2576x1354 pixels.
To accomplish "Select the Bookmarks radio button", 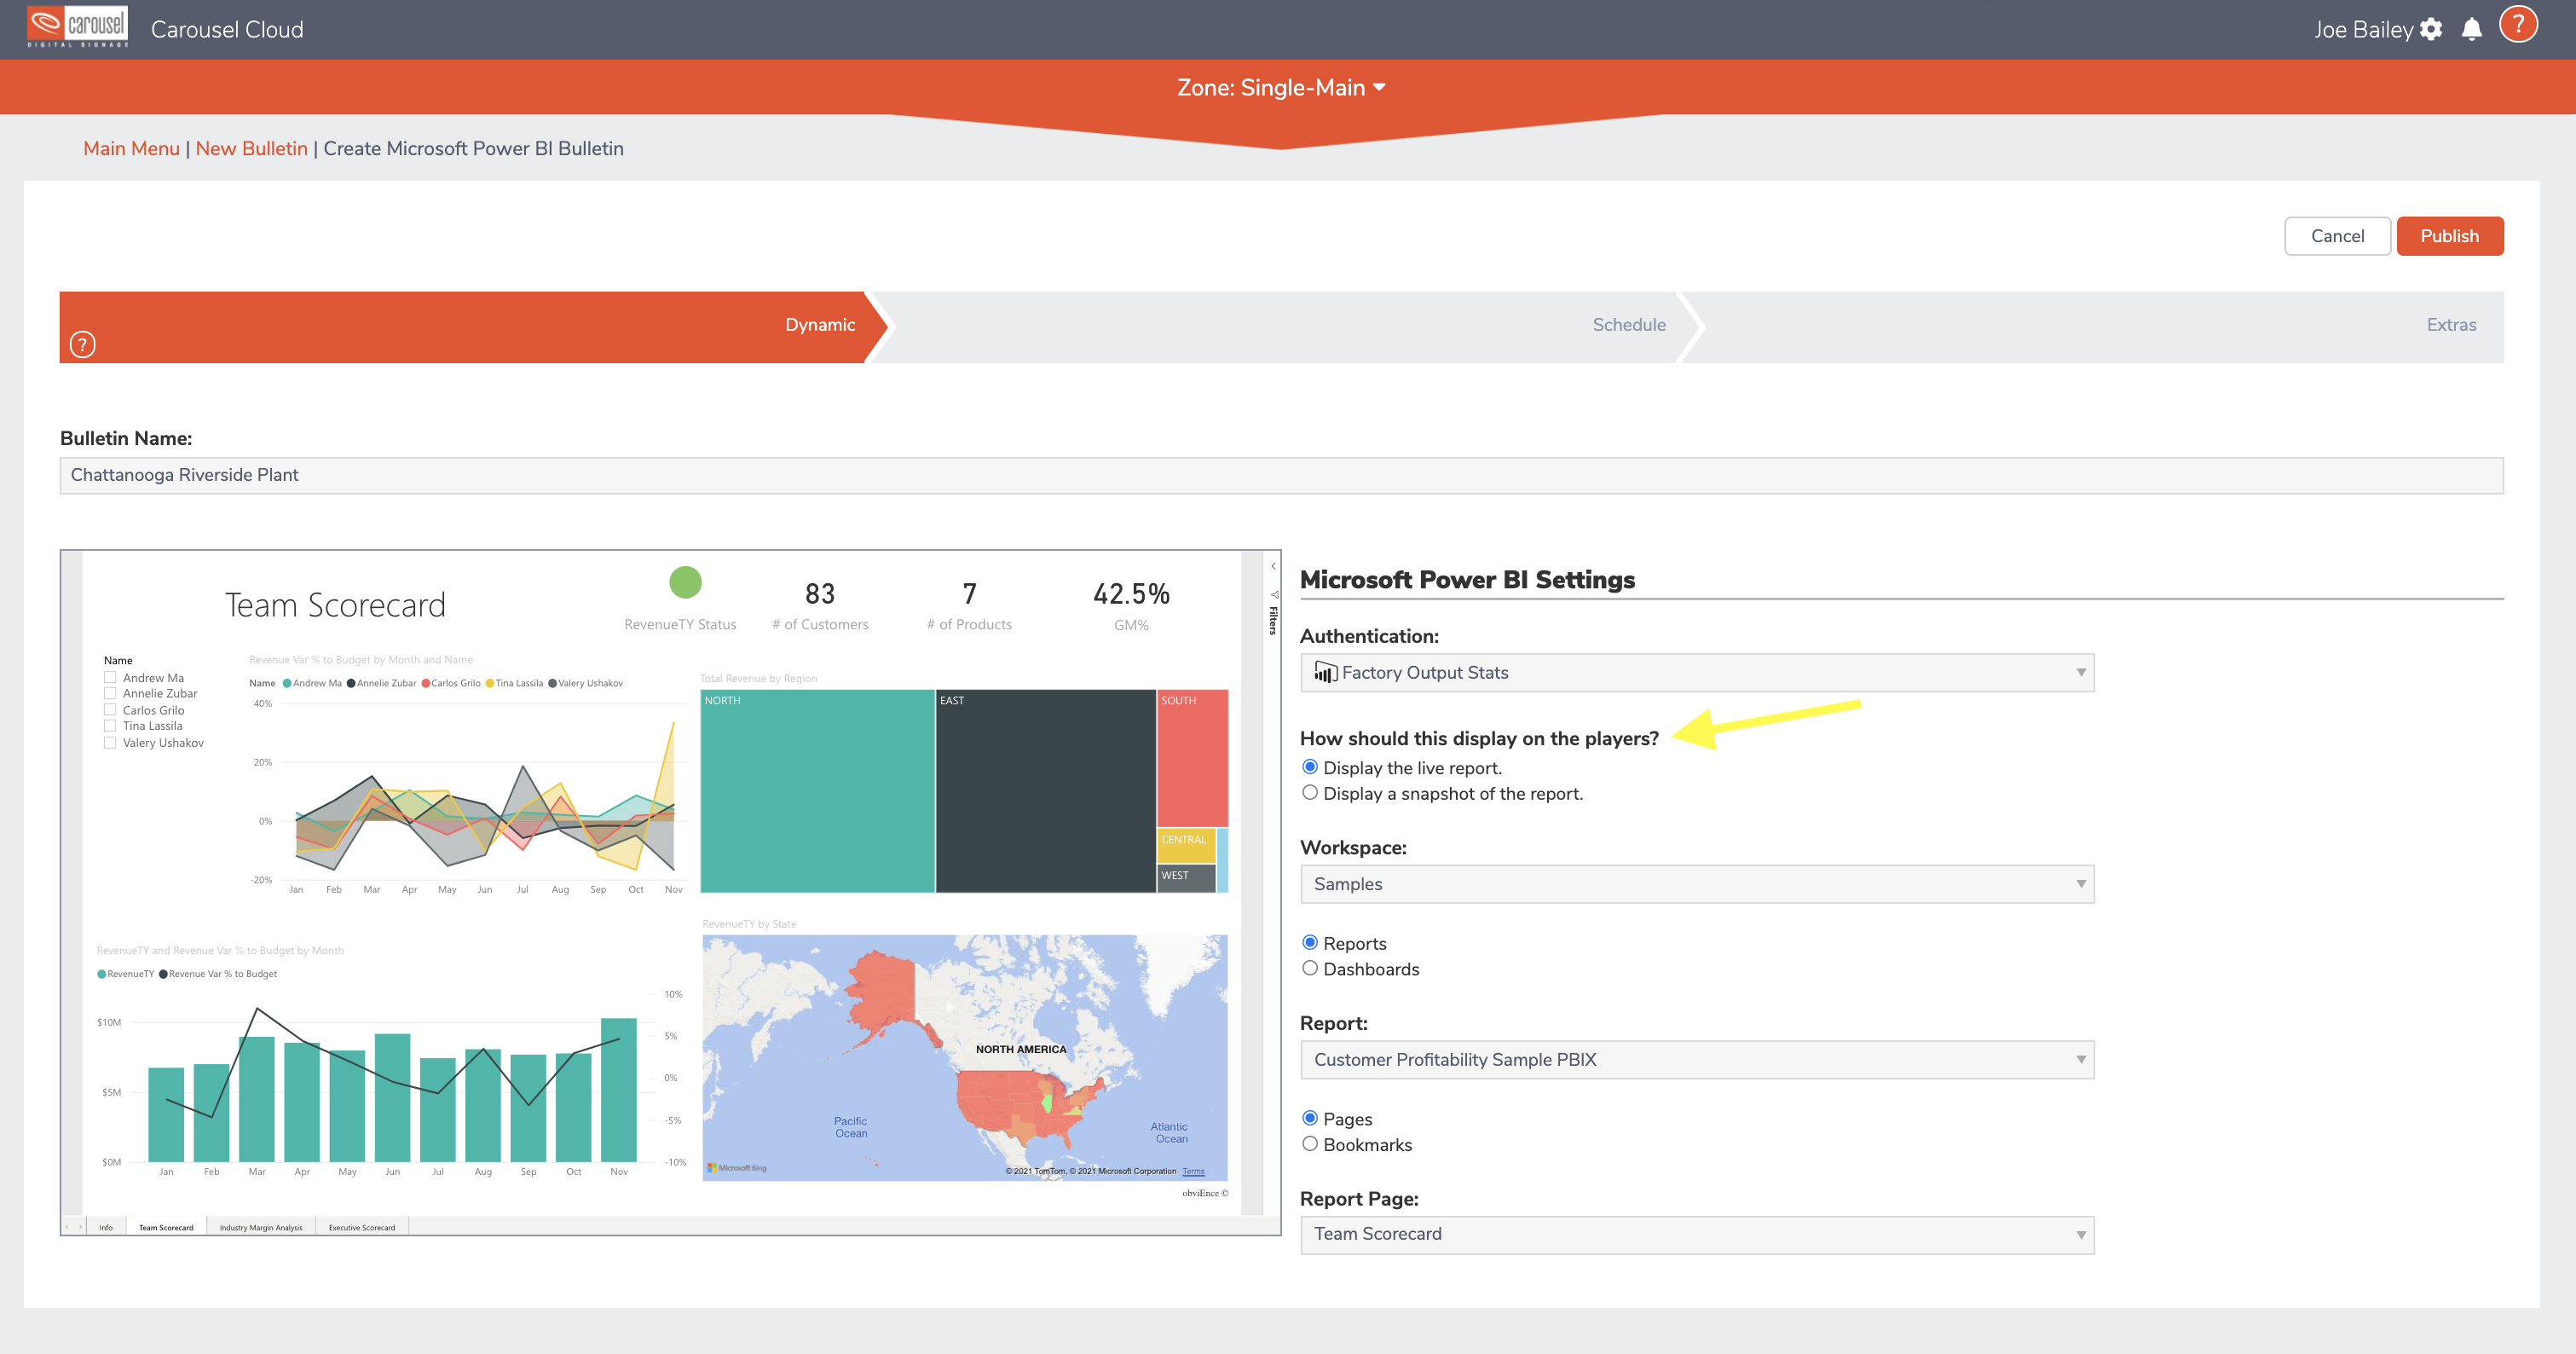I will pyautogui.click(x=1310, y=1144).
